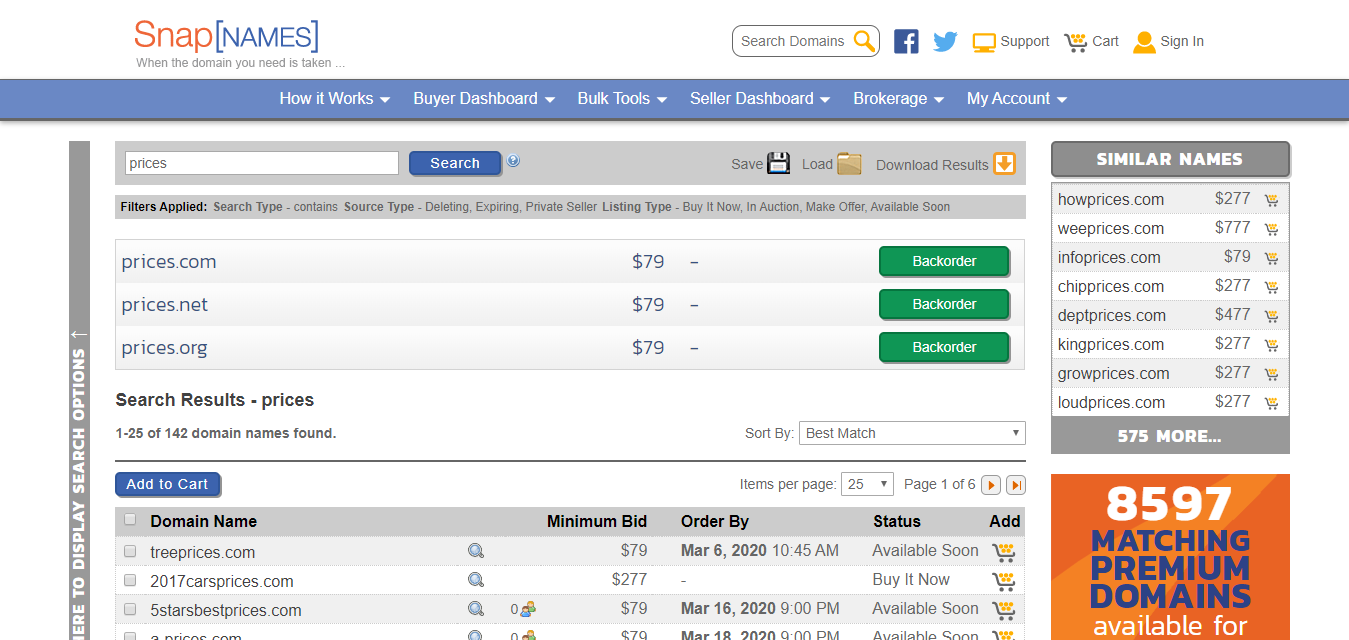Viewport: 1349px width, 640px height.
Task: Click Backorder button for prices.com
Action: 944,261
